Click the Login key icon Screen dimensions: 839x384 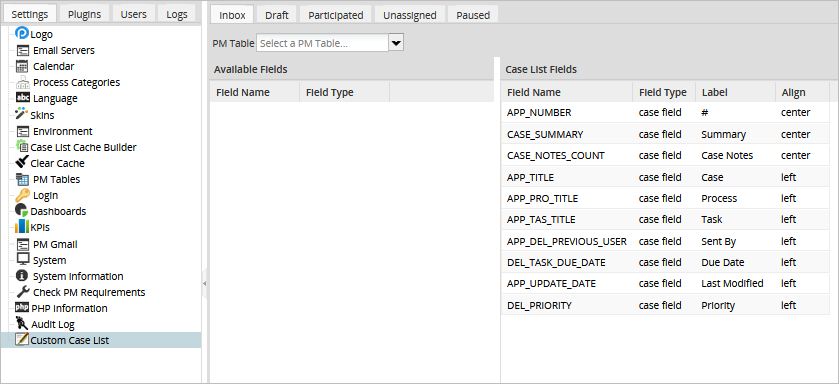point(22,195)
